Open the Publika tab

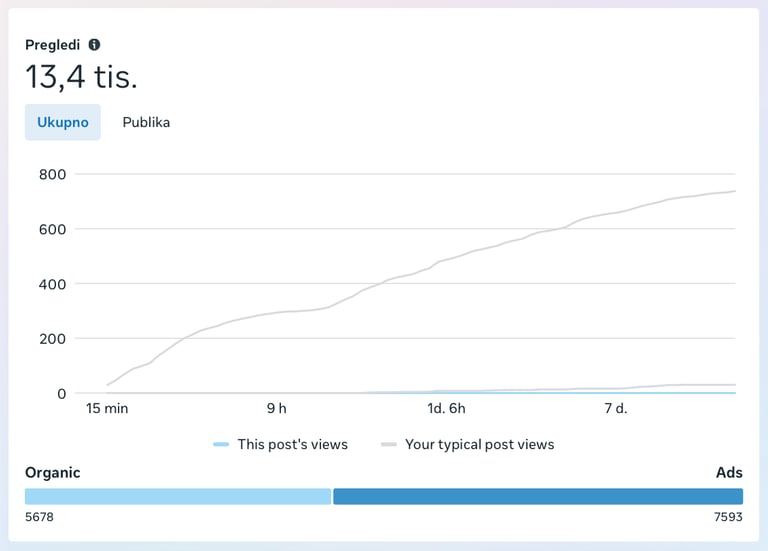146,123
